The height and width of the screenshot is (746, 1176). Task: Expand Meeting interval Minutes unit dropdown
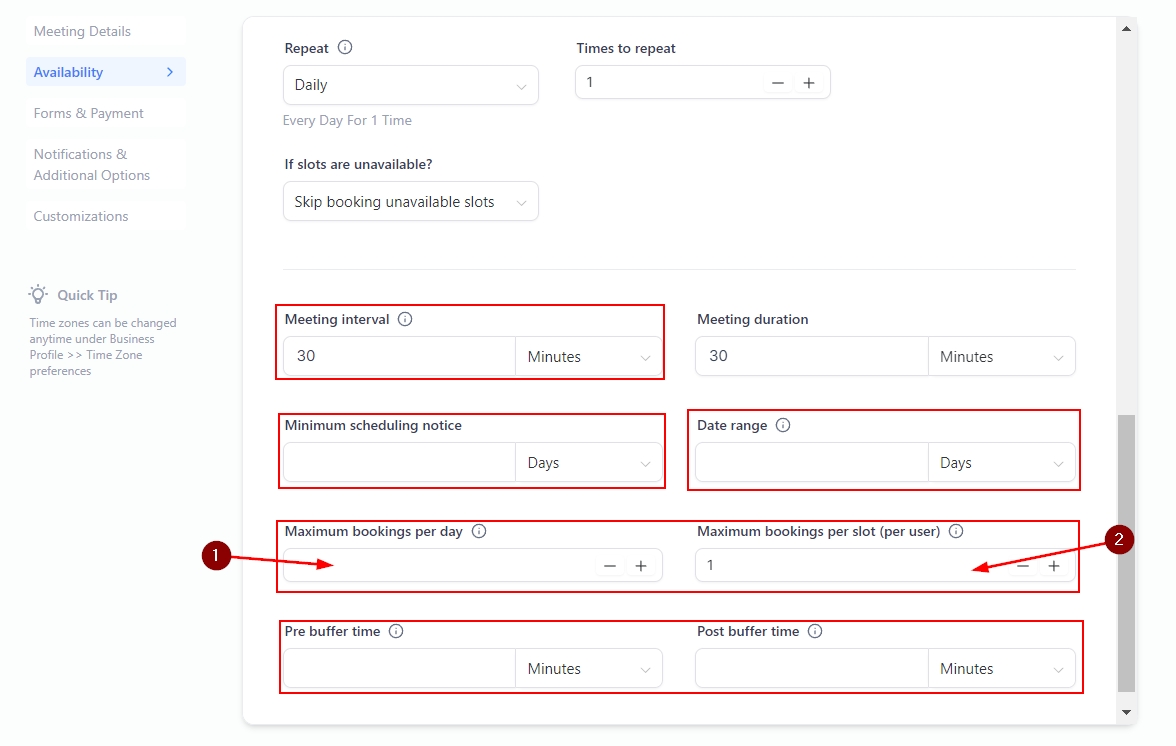coord(588,357)
